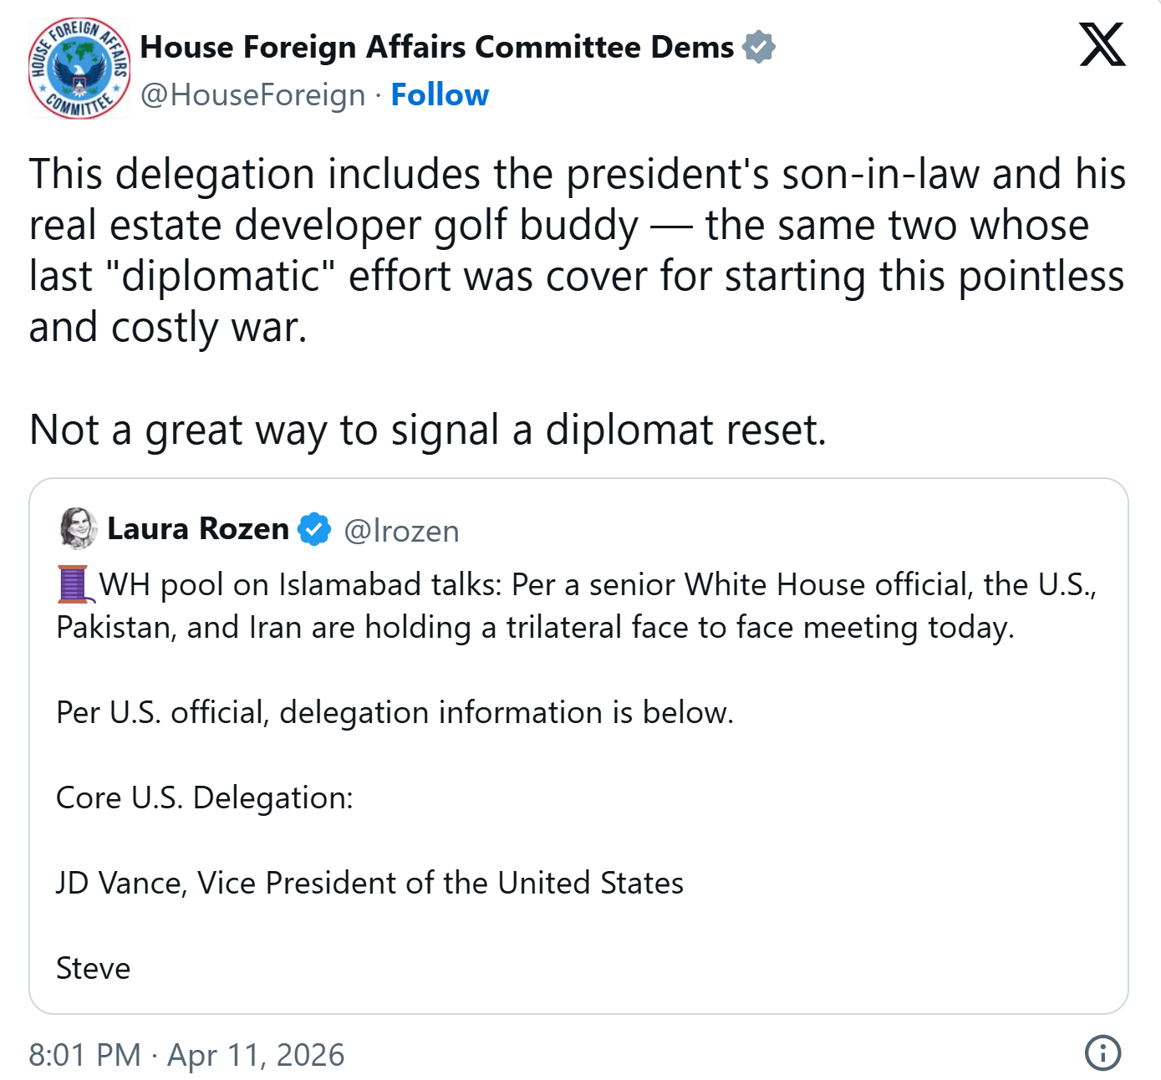Viewport: 1161px width, 1080px height.
Task: Click the info icon at bottom right
Action: 1102,1053
